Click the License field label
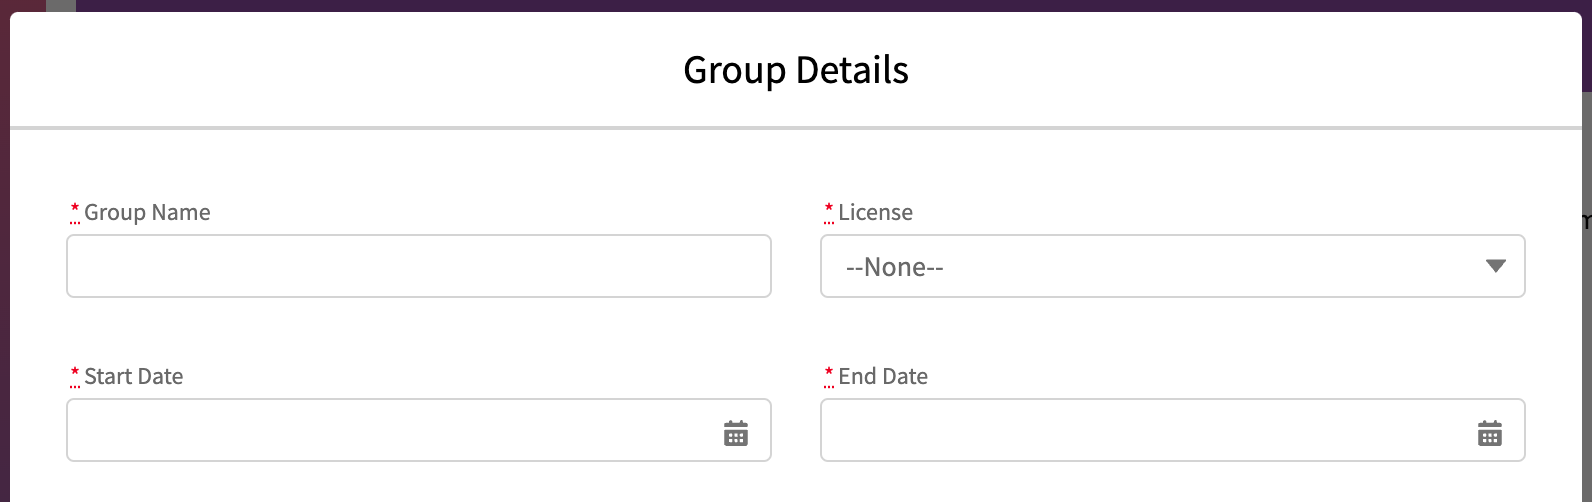This screenshot has width=1592, height=502. (875, 212)
